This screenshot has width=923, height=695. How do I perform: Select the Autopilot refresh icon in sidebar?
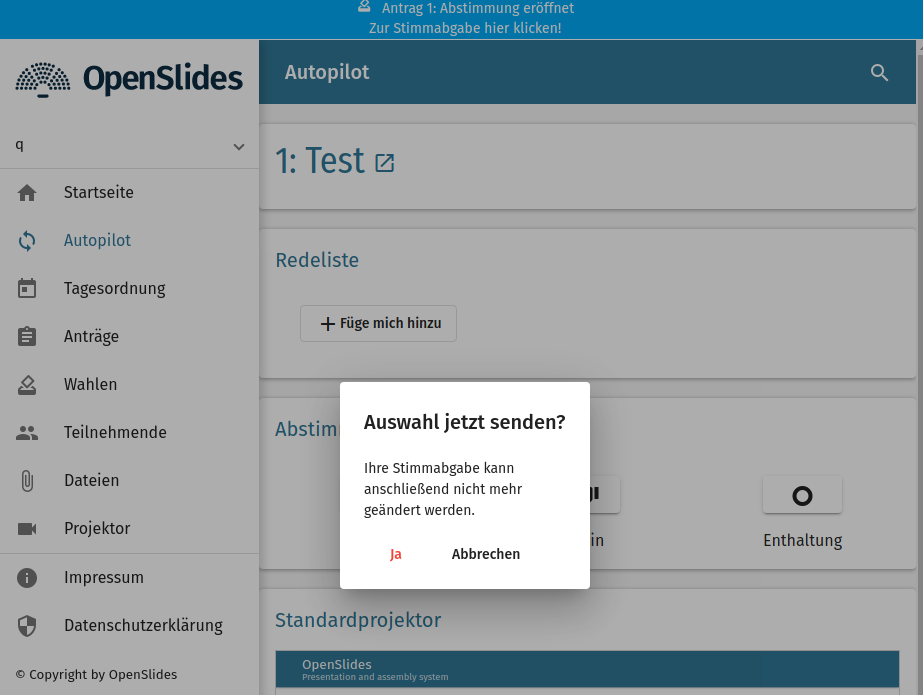27,240
